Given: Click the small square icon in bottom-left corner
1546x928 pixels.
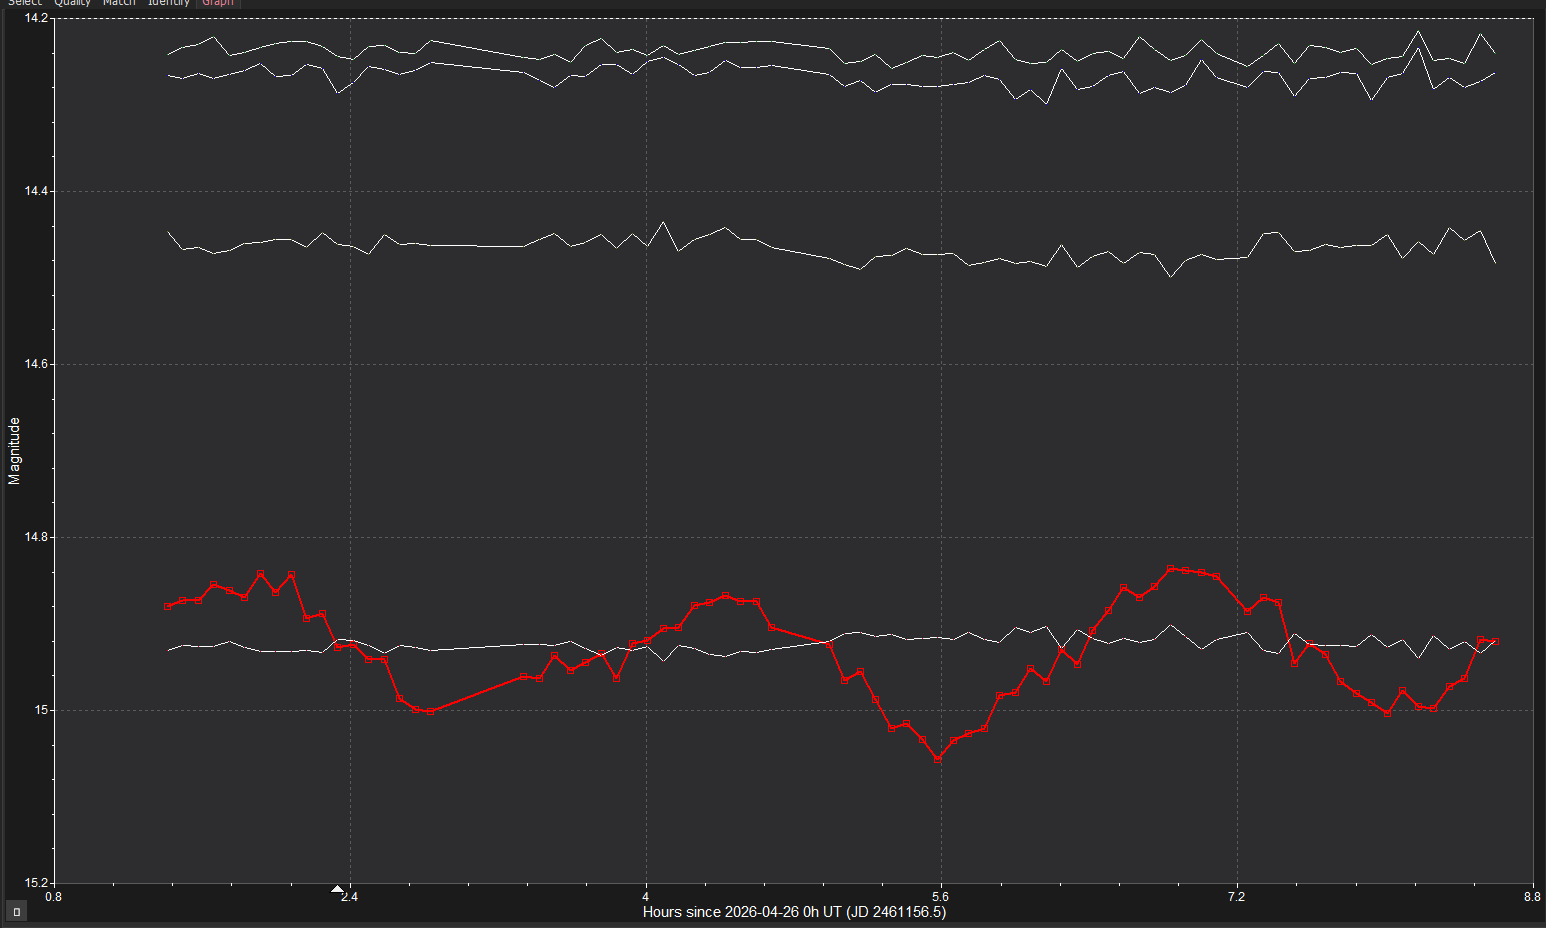Looking at the screenshot, I should tap(16, 911).
